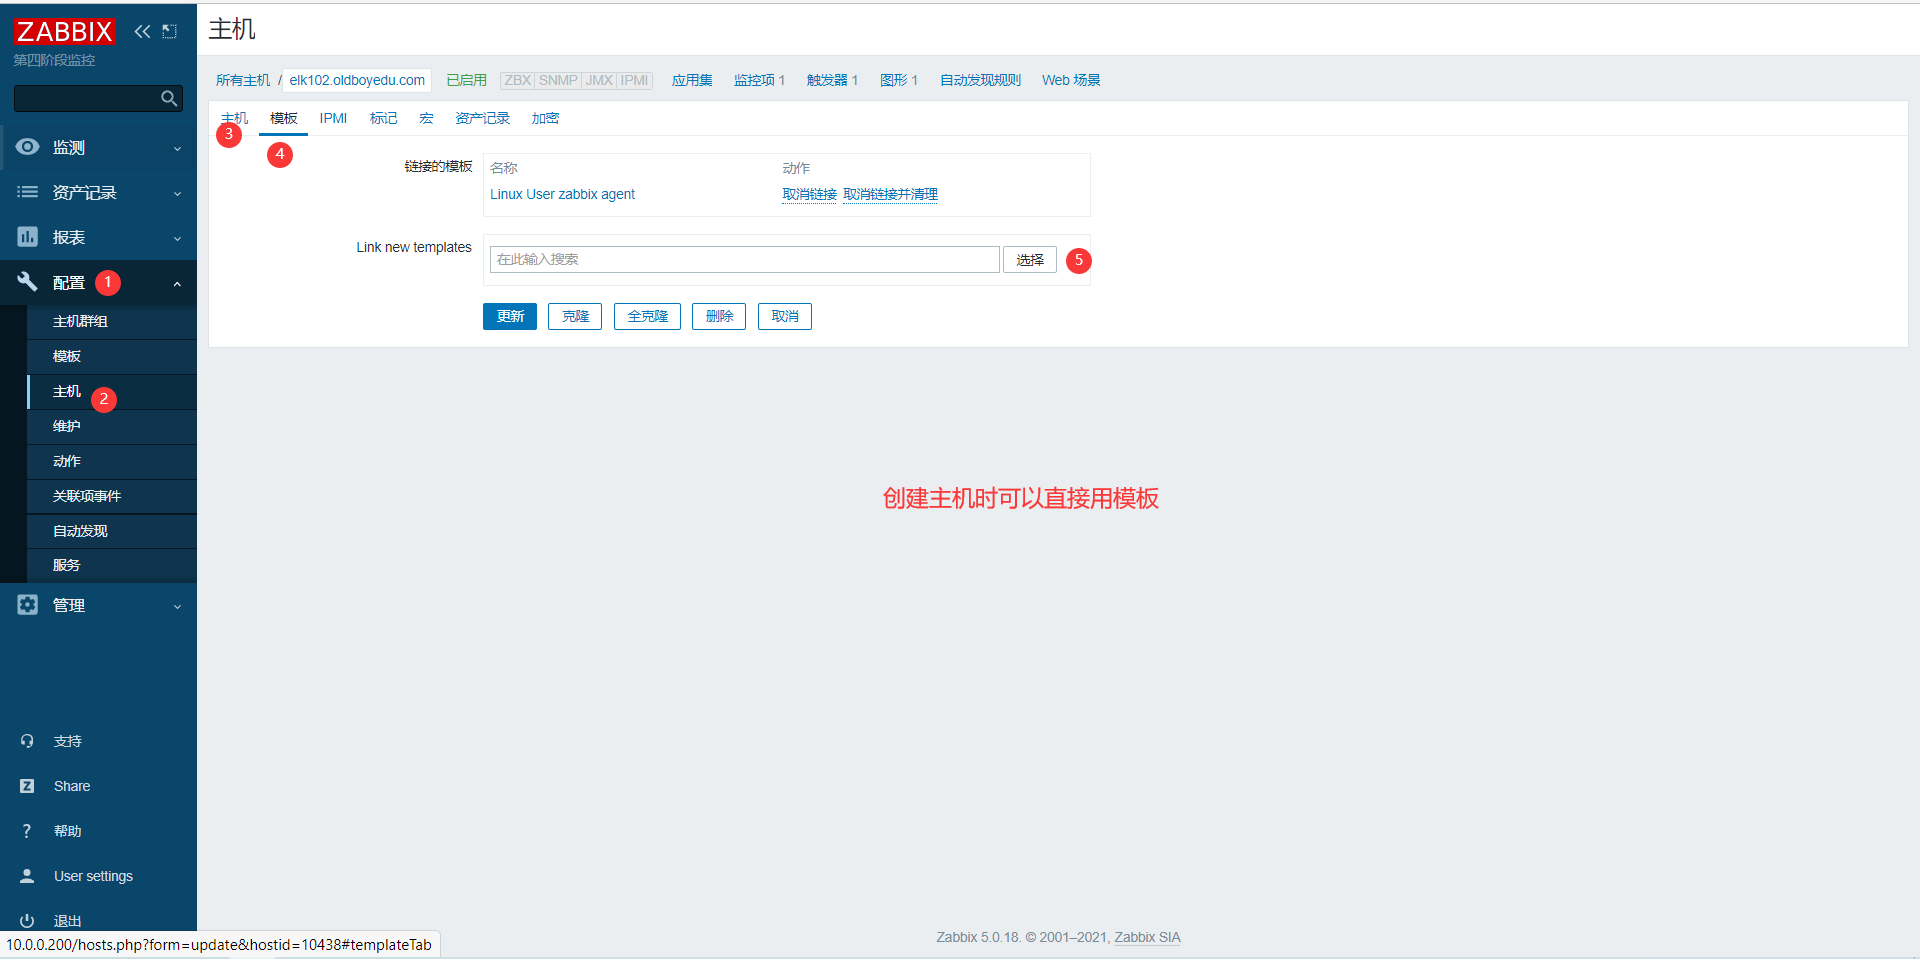
Task: Open the Zabbix Share icon
Action: 27,785
